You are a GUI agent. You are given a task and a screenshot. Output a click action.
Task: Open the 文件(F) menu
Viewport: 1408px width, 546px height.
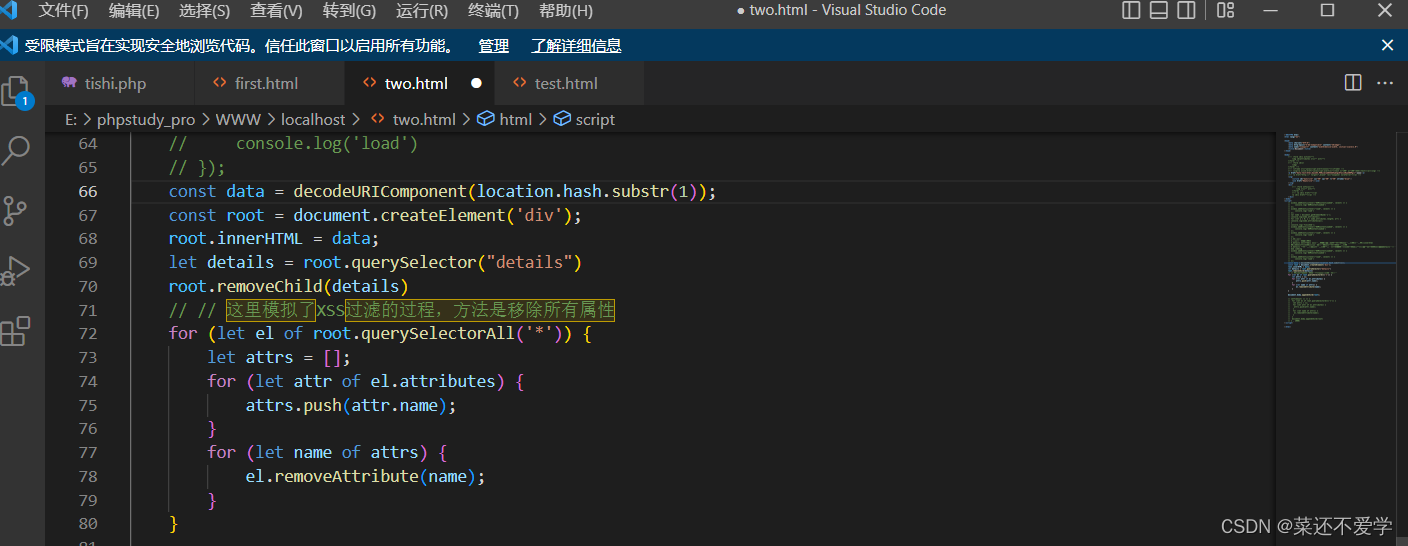pos(64,11)
